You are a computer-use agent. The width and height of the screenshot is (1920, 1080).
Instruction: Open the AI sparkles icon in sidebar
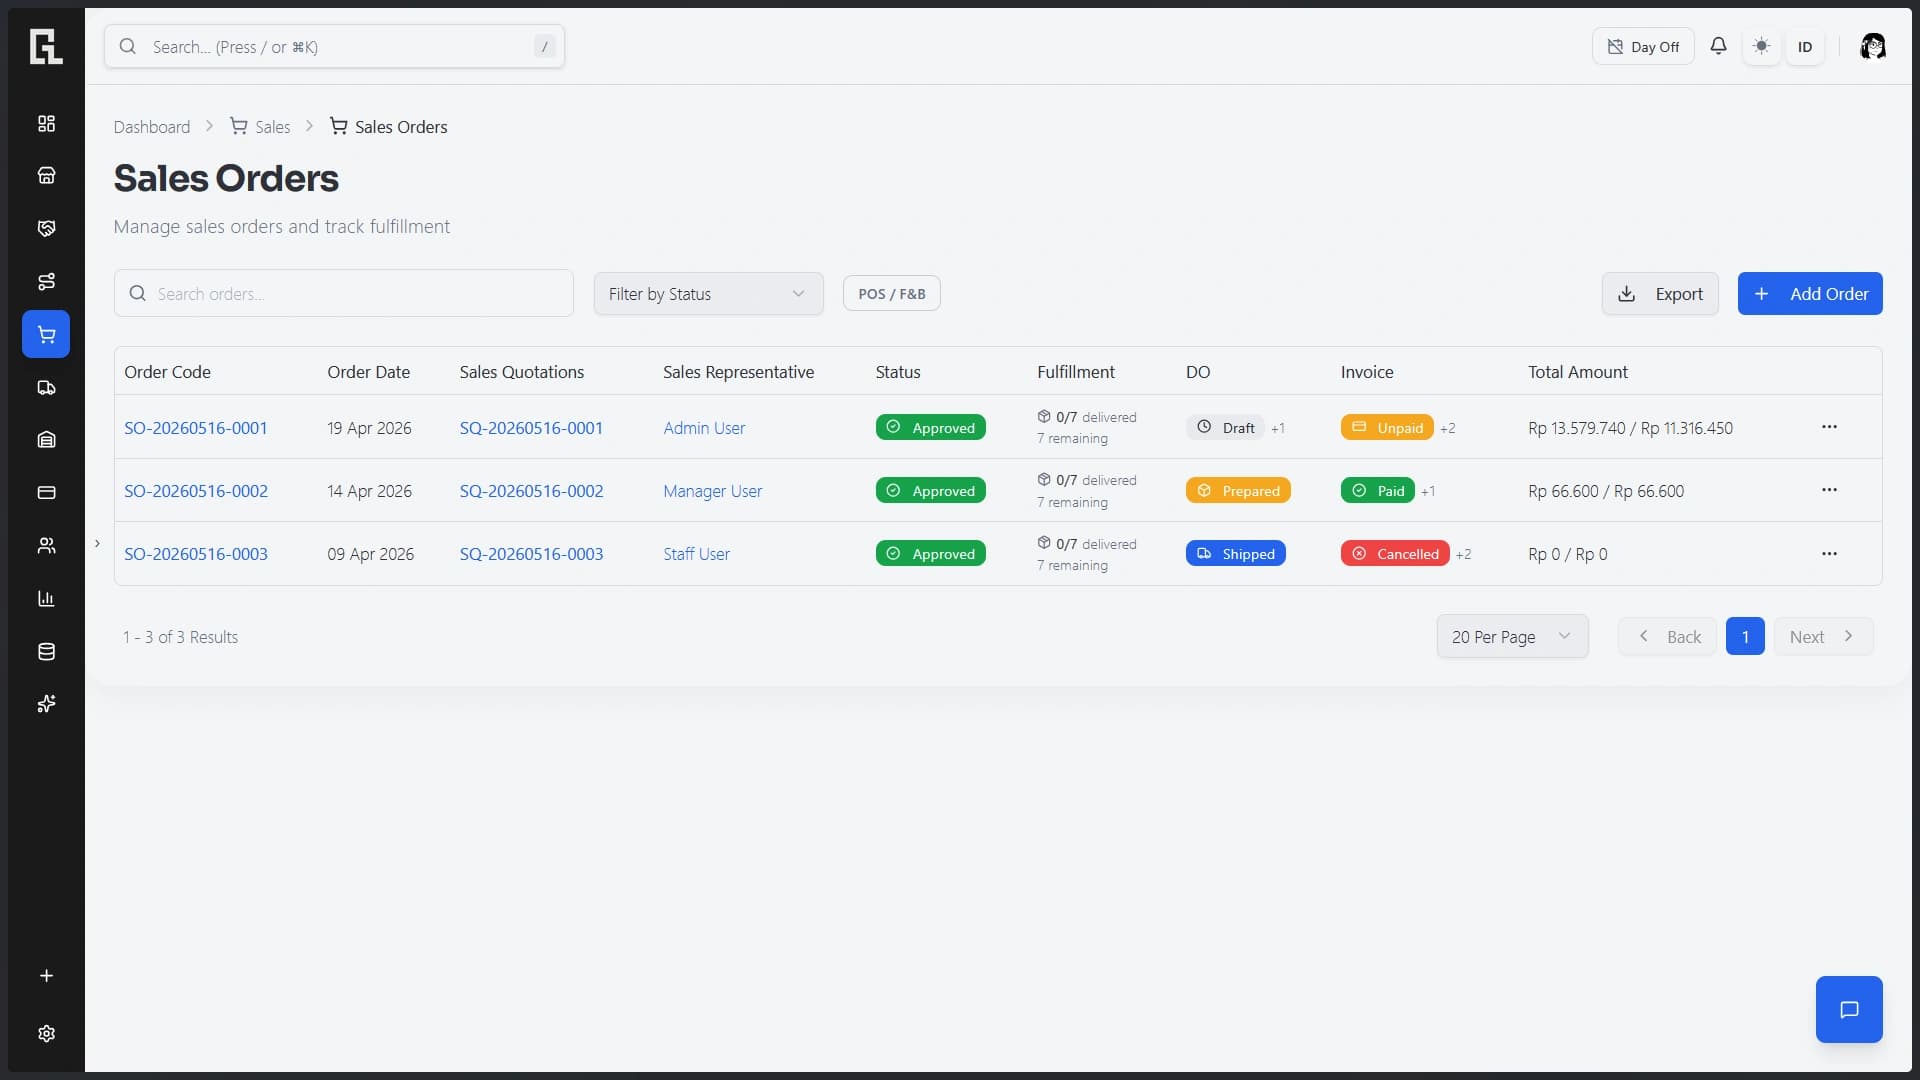(46, 704)
